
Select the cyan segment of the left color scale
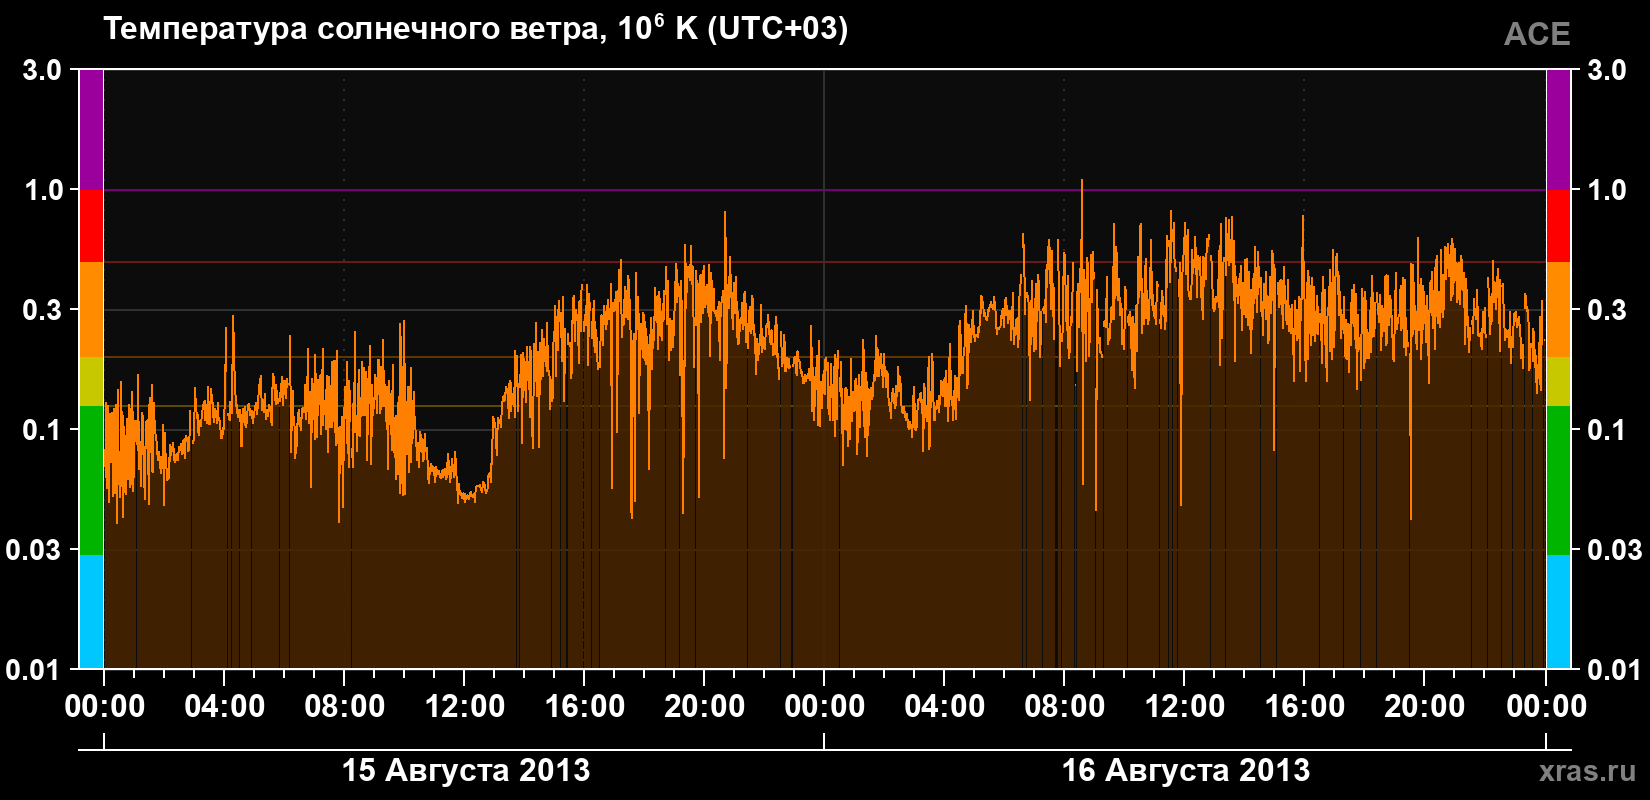point(91,612)
